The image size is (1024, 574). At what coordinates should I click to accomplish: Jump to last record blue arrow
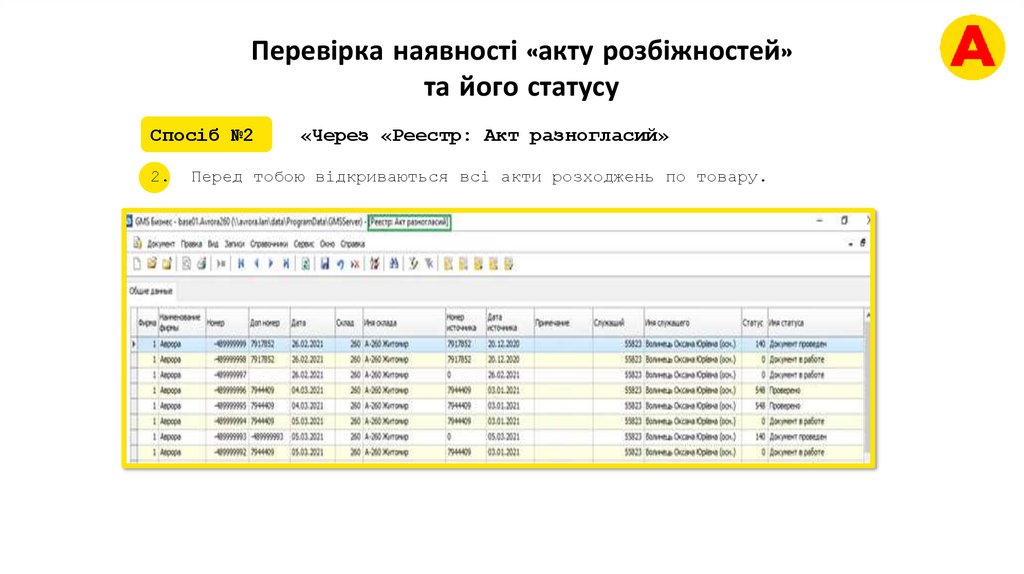(285, 264)
